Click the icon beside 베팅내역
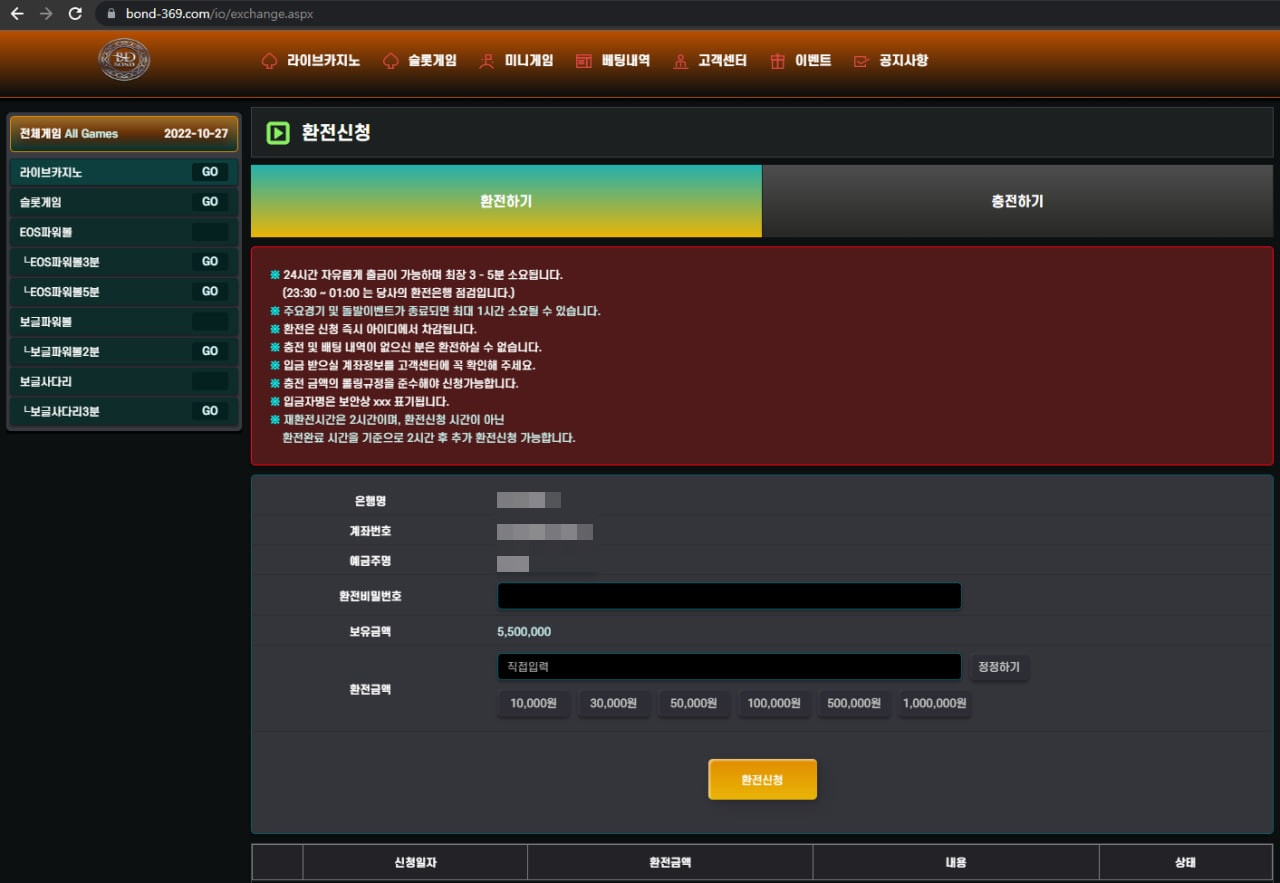1280x883 pixels. (584, 61)
